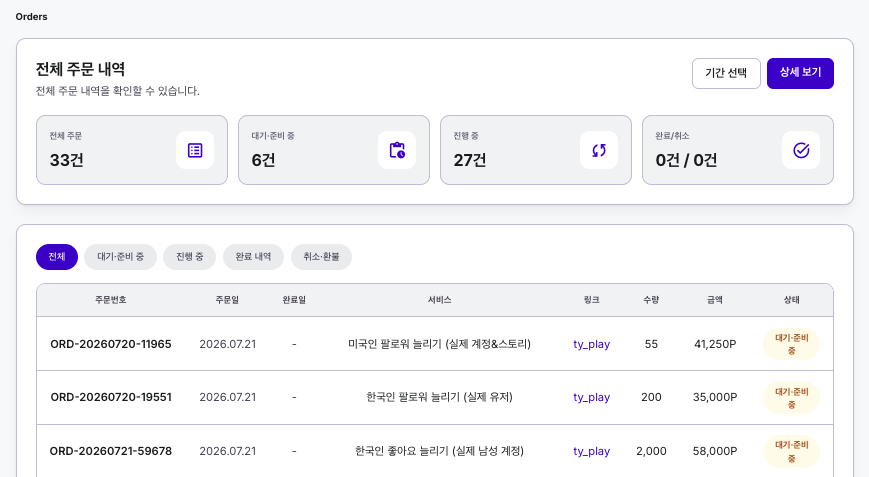This screenshot has height=477, width=869.
Task: Click the list icon in 전체 주문 card
Action: tap(195, 150)
